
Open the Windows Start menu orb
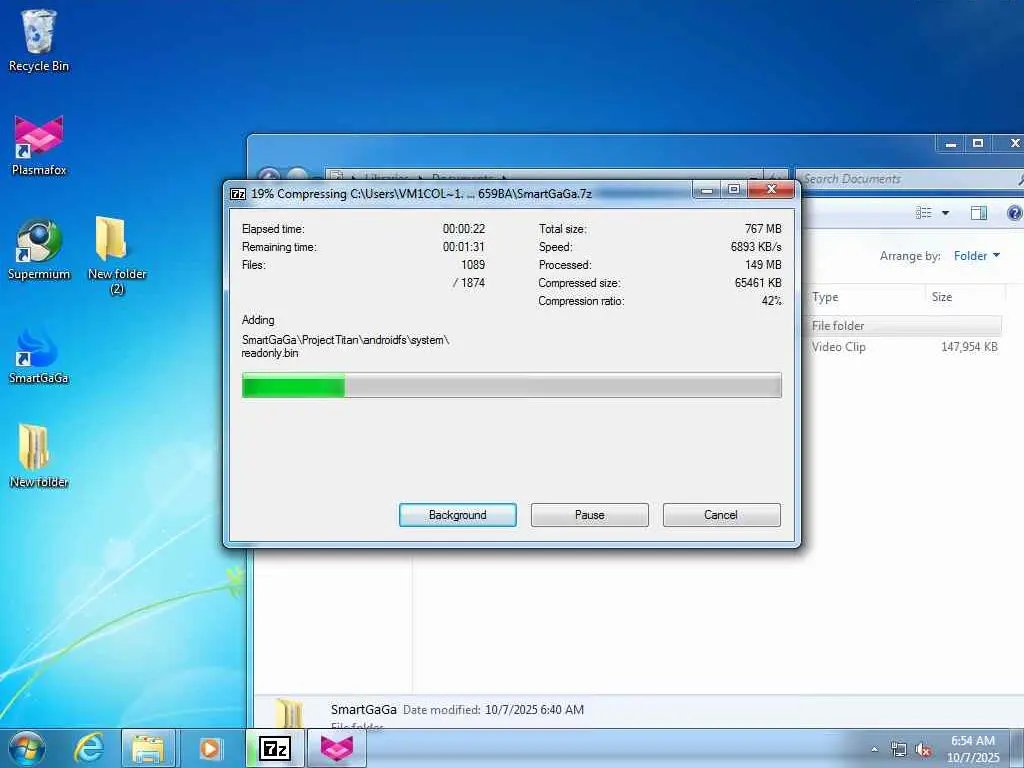pyautogui.click(x=27, y=748)
